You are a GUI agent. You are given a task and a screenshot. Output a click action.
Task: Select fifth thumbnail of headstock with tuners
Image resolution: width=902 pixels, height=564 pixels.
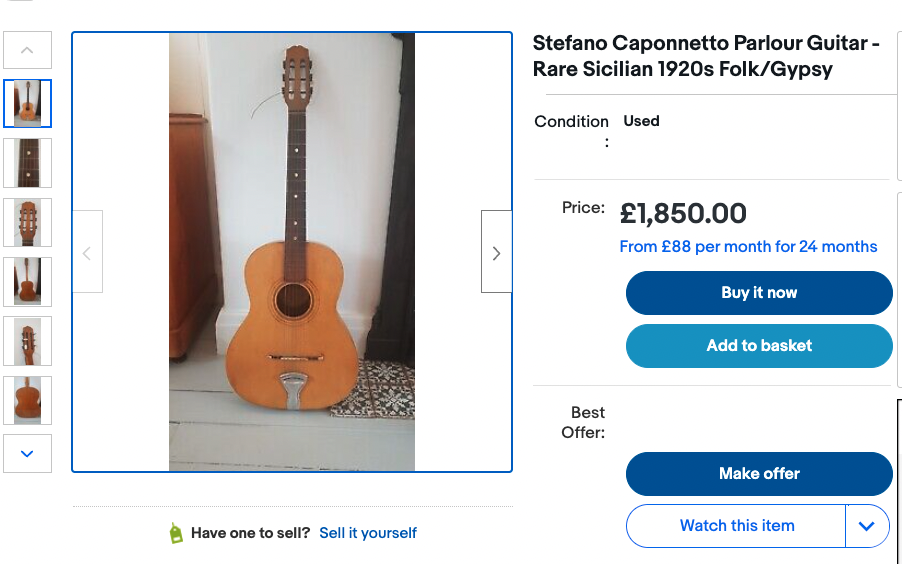click(x=27, y=341)
